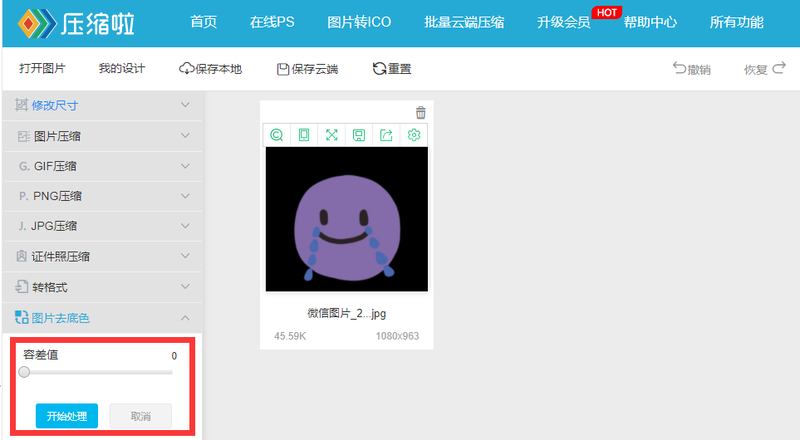The height and width of the screenshot is (440, 800).
Task: Click the file name 微信图片_2...jpg
Action: (x=347, y=313)
